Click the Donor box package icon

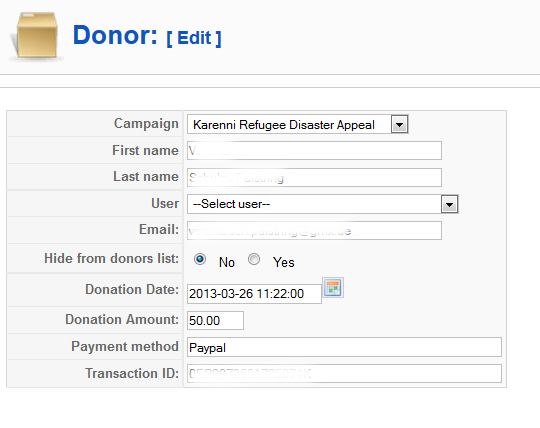36,36
